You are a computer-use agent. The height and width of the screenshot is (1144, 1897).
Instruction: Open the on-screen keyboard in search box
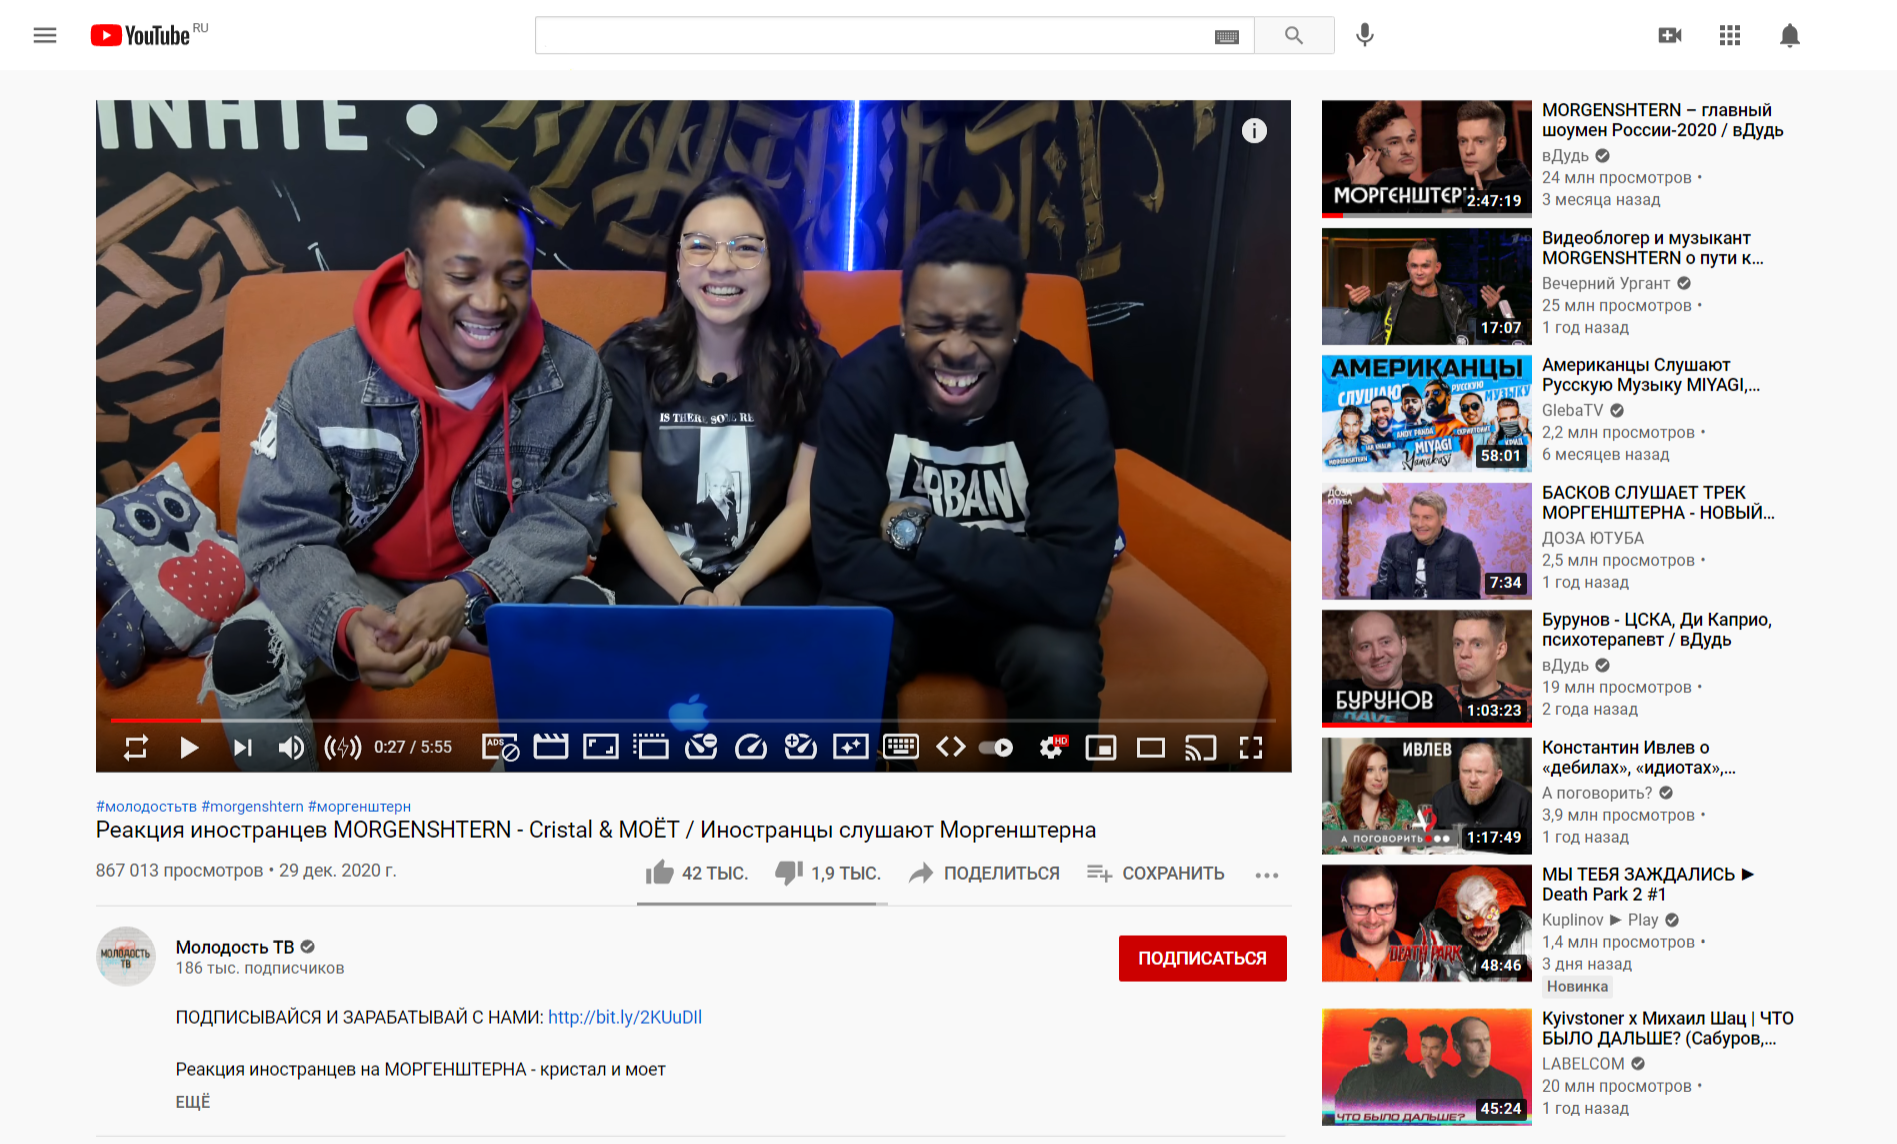coord(1226,37)
